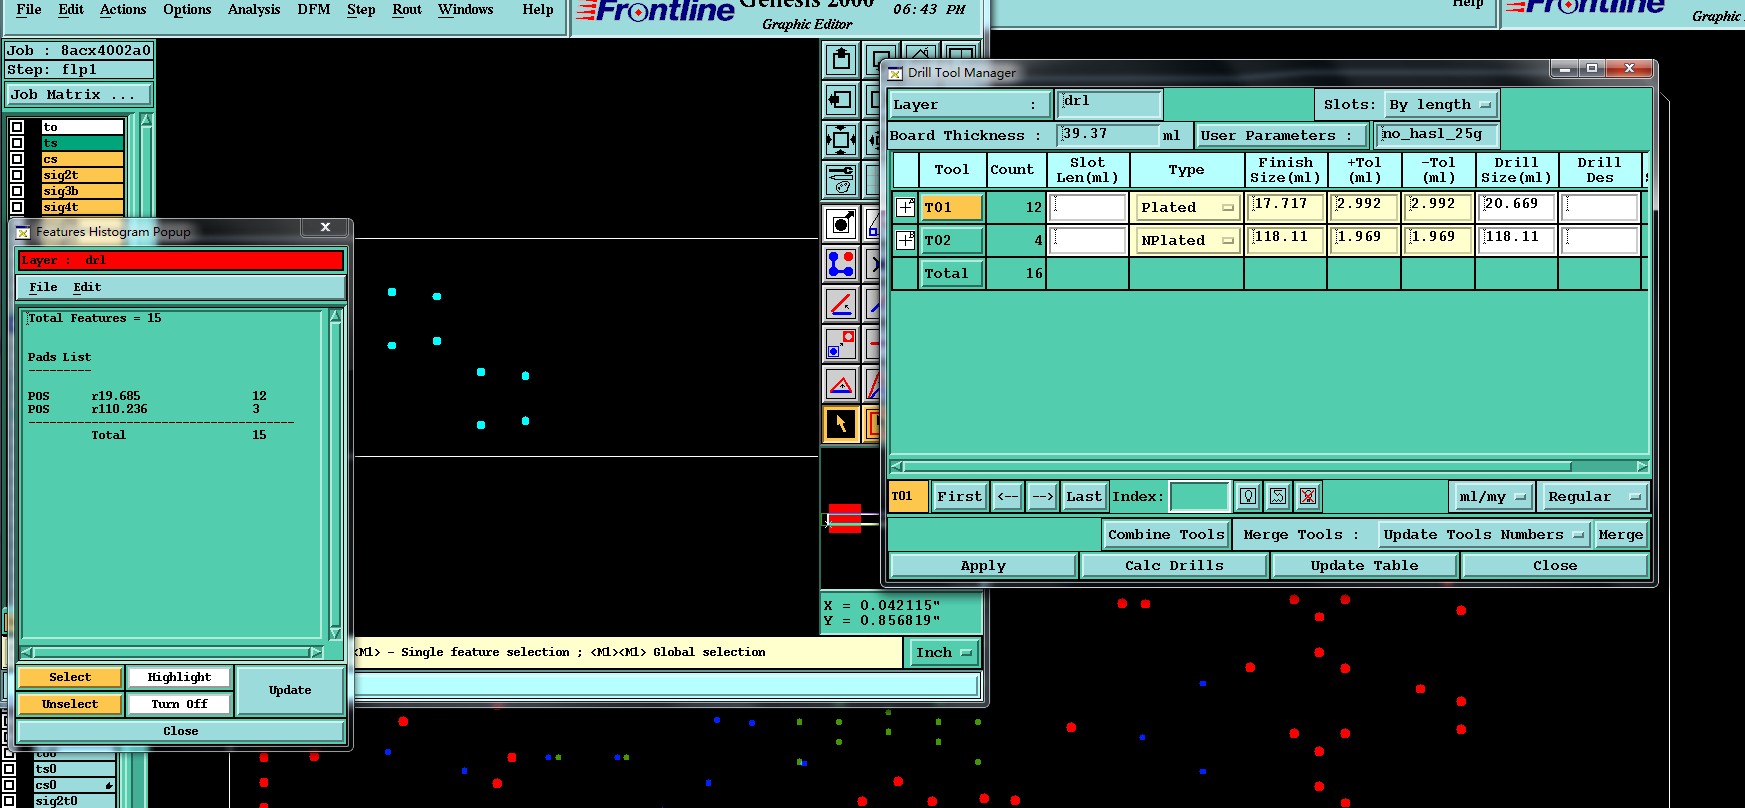Click the pan left view icon
This screenshot has height=808, width=1745.
[841, 100]
